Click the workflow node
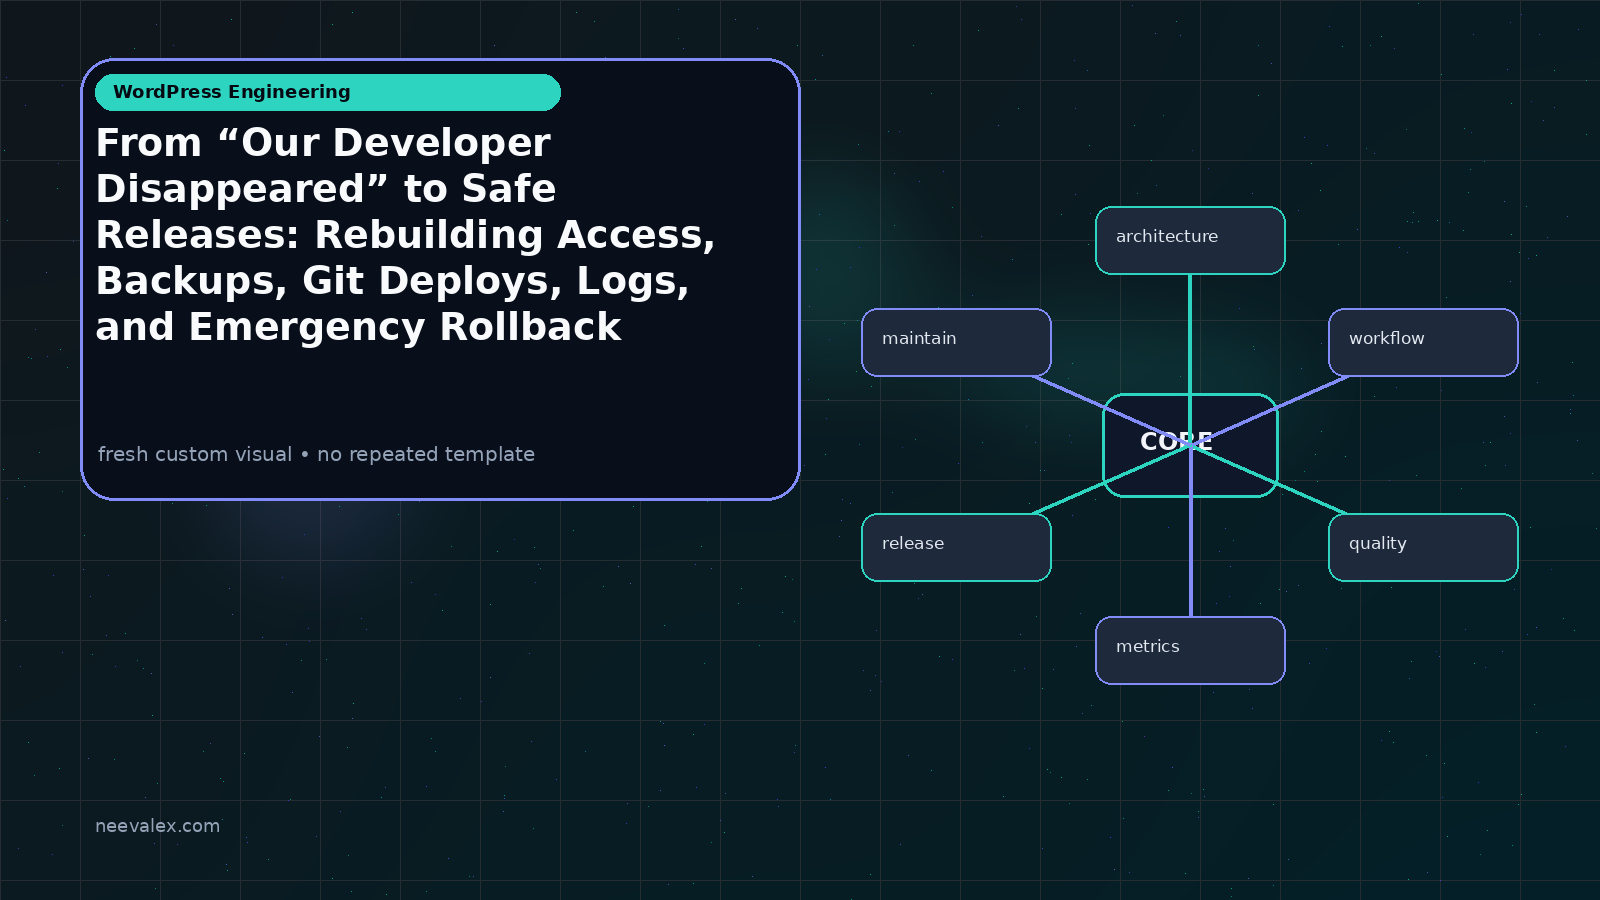Viewport: 1600px width, 900px height. coord(1423,342)
